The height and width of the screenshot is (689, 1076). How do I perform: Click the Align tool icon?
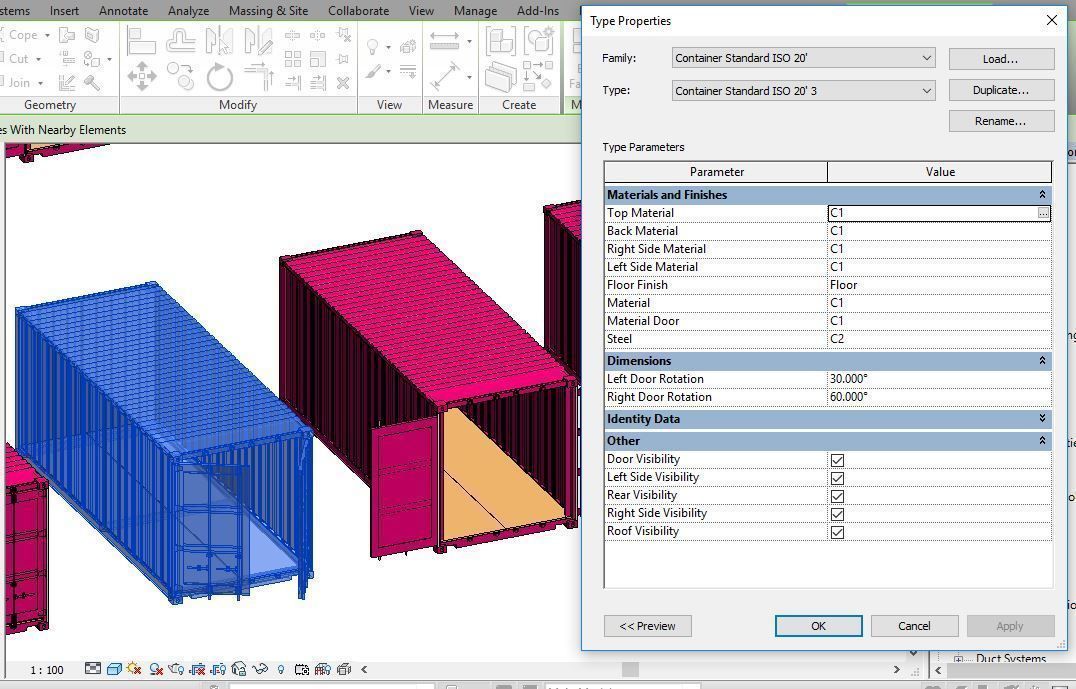[141, 41]
